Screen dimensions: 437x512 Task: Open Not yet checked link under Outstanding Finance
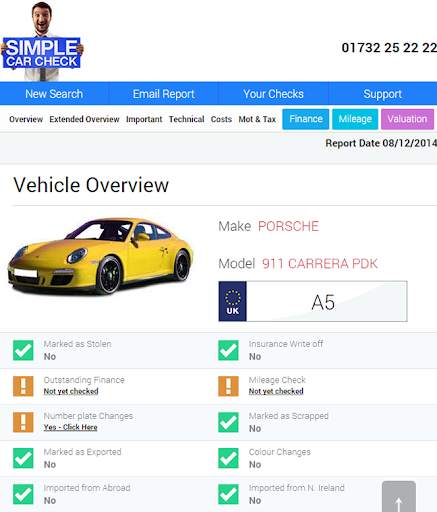click(71, 391)
